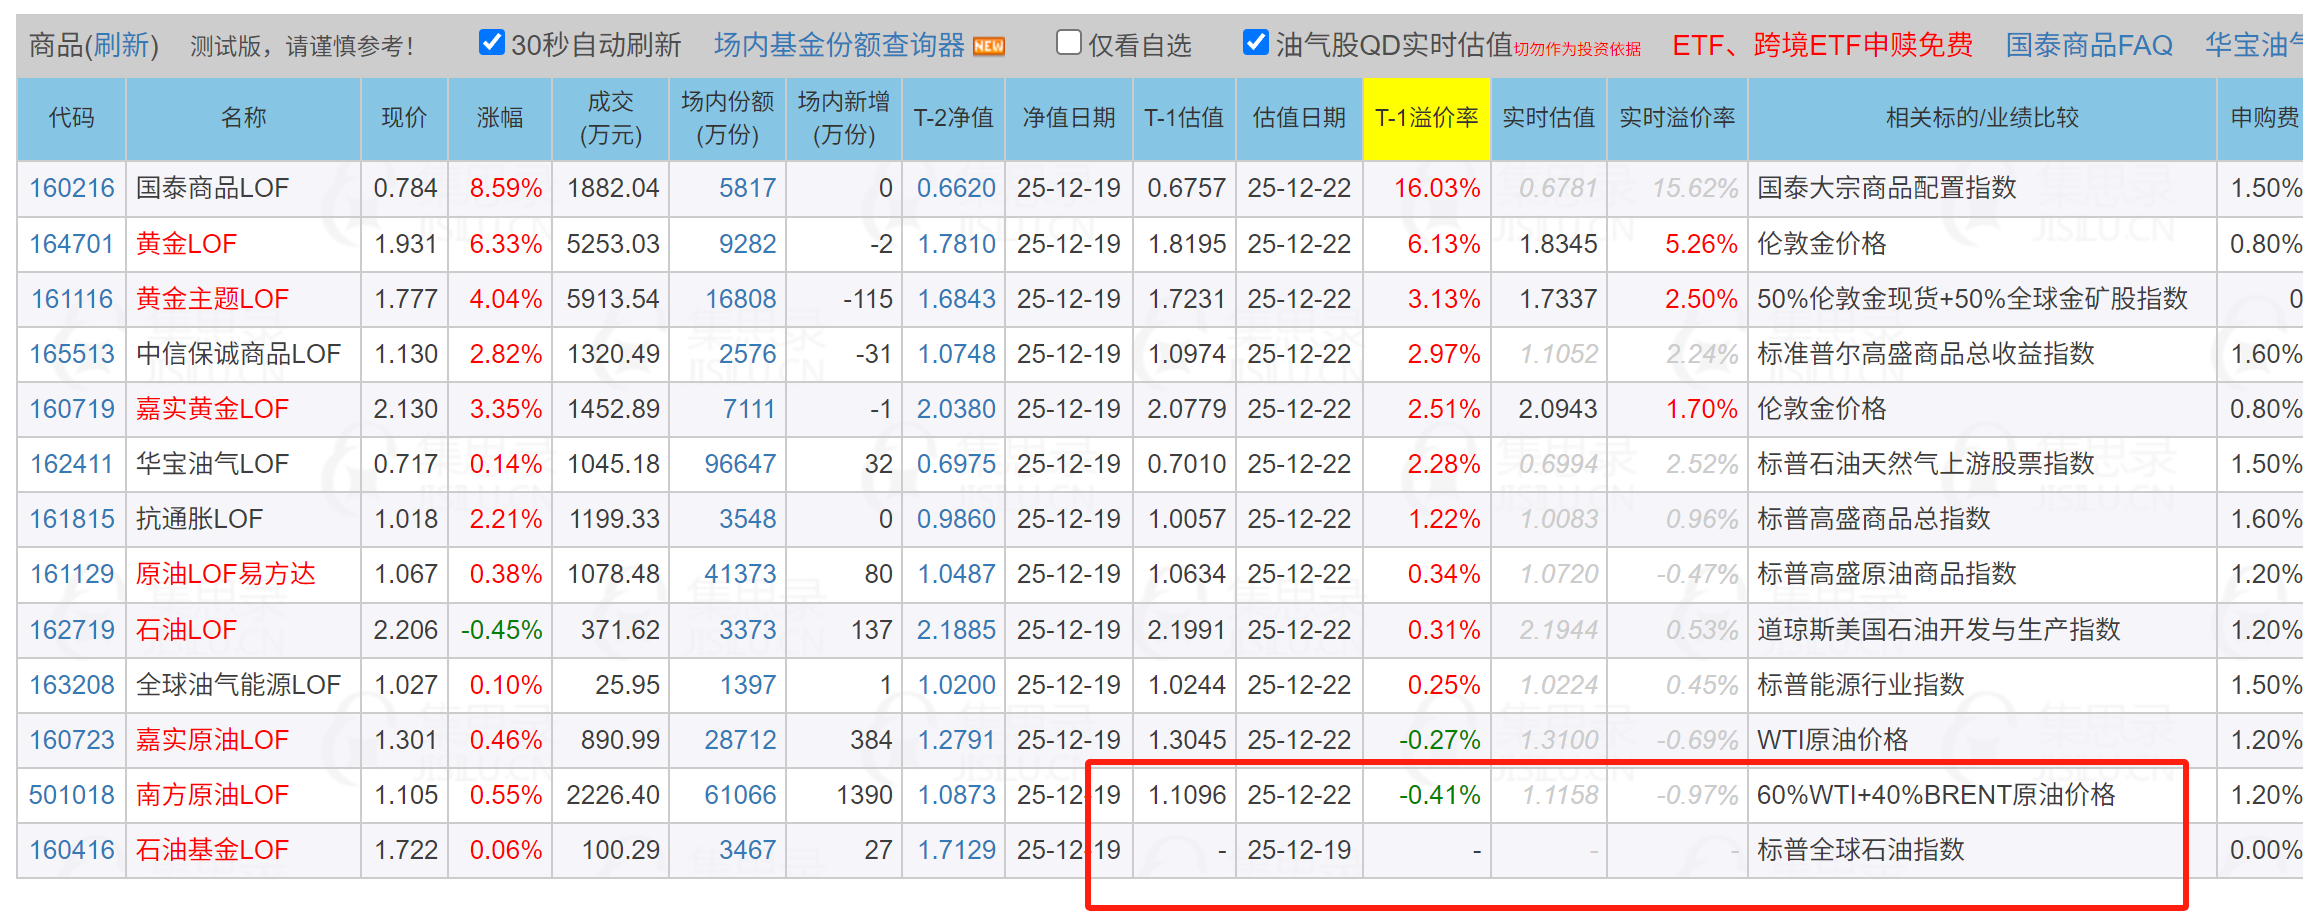Screen dimensions: 2303x913
Task: Open the 场内基金份额查询器 link
Action: pos(838,45)
